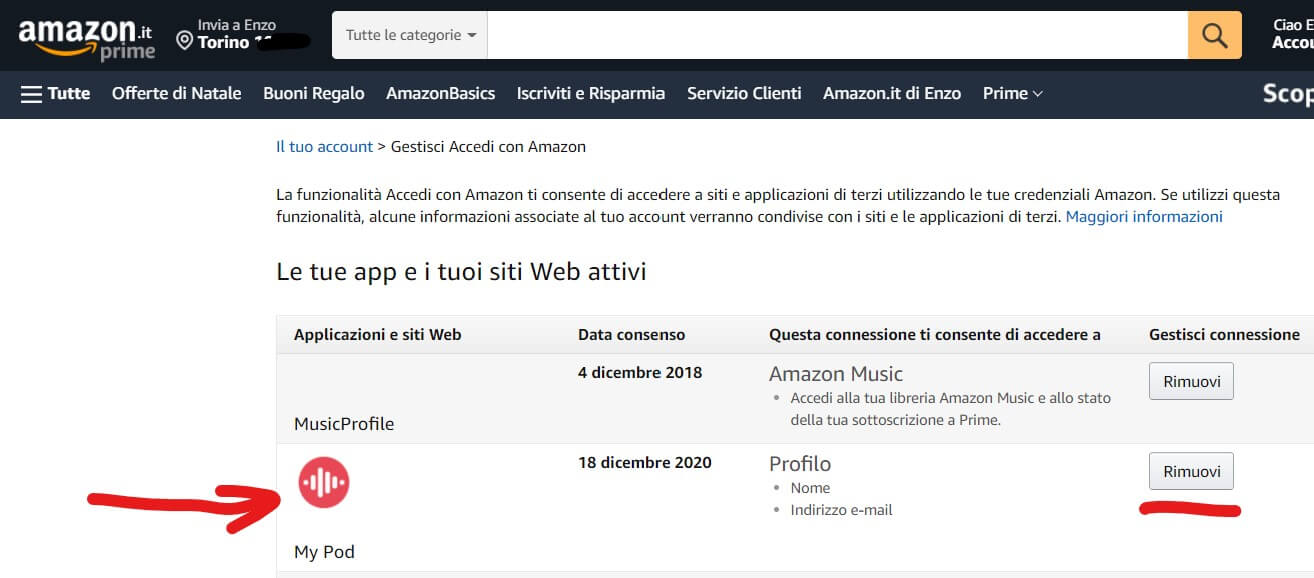Click the location pin delivery icon
Image resolution: width=1314 pixels, height=578 pixels.
click(184, 41)
